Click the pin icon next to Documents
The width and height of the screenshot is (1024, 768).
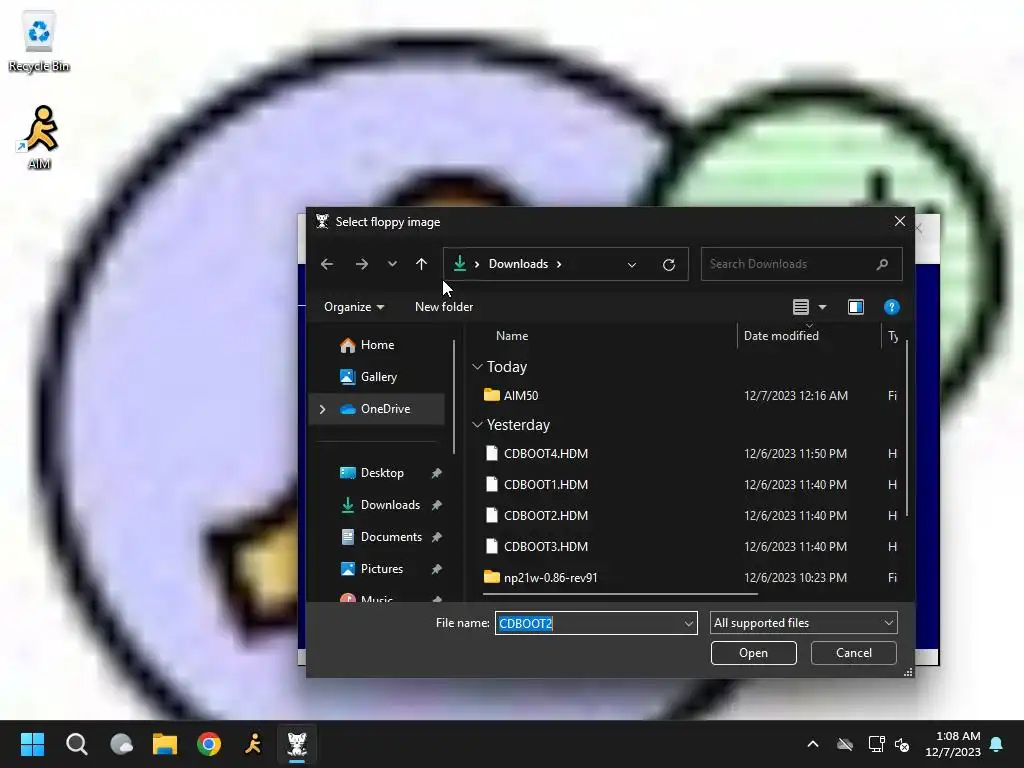coord(436,537)
